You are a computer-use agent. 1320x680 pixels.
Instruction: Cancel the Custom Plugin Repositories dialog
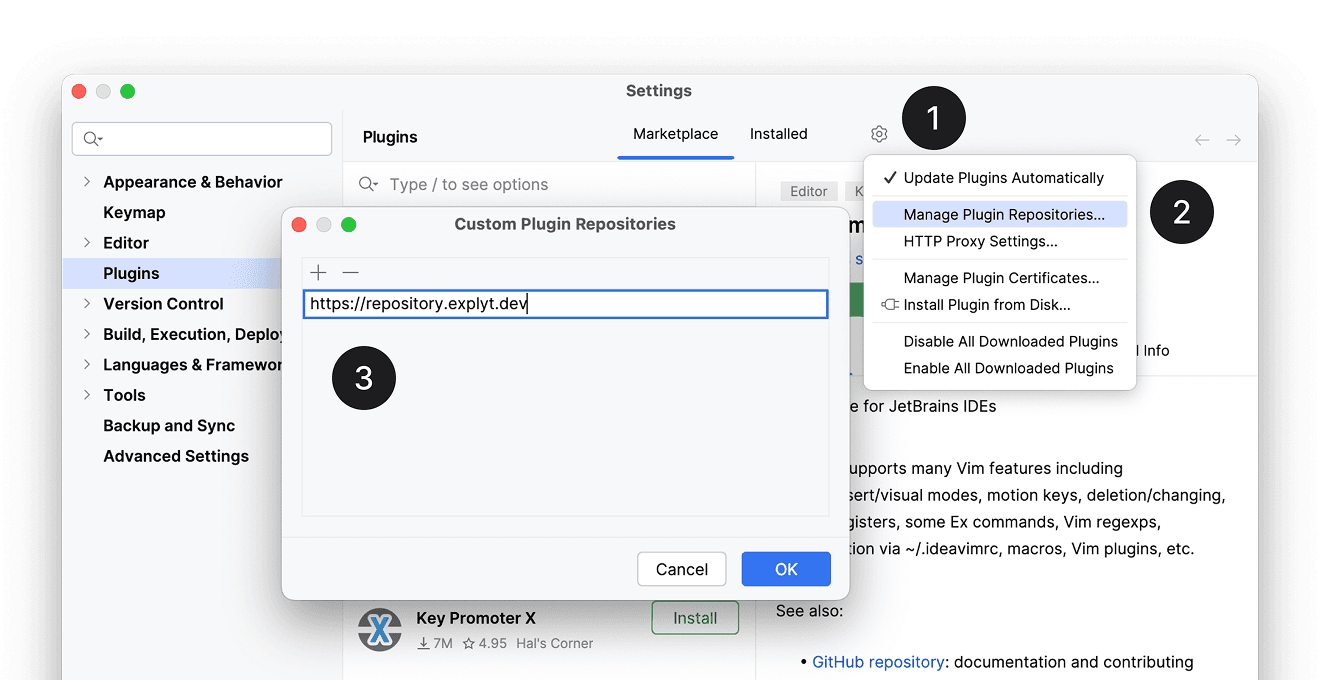coord(681,569)
